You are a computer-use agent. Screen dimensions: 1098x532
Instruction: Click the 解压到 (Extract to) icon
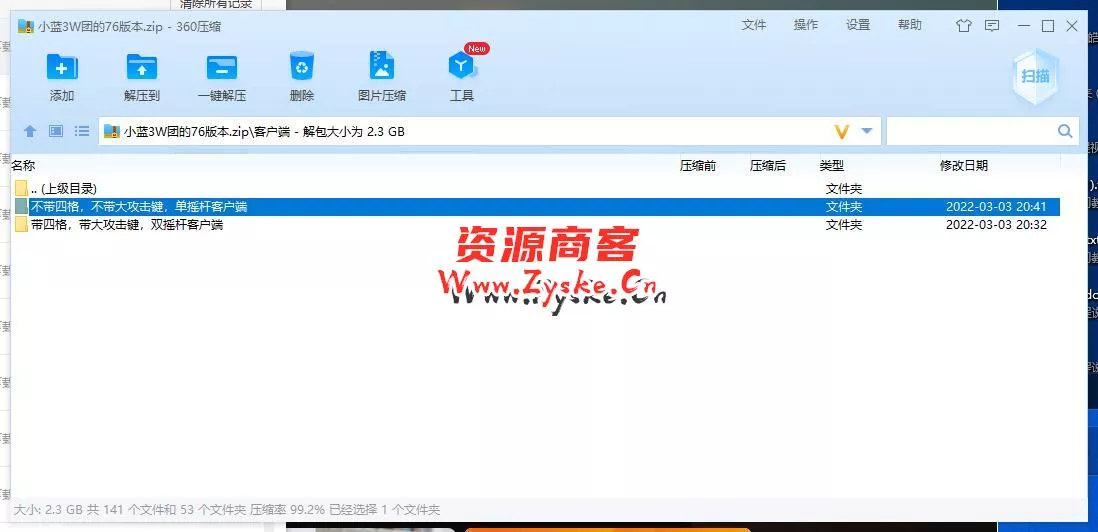[x=142, y=68]
